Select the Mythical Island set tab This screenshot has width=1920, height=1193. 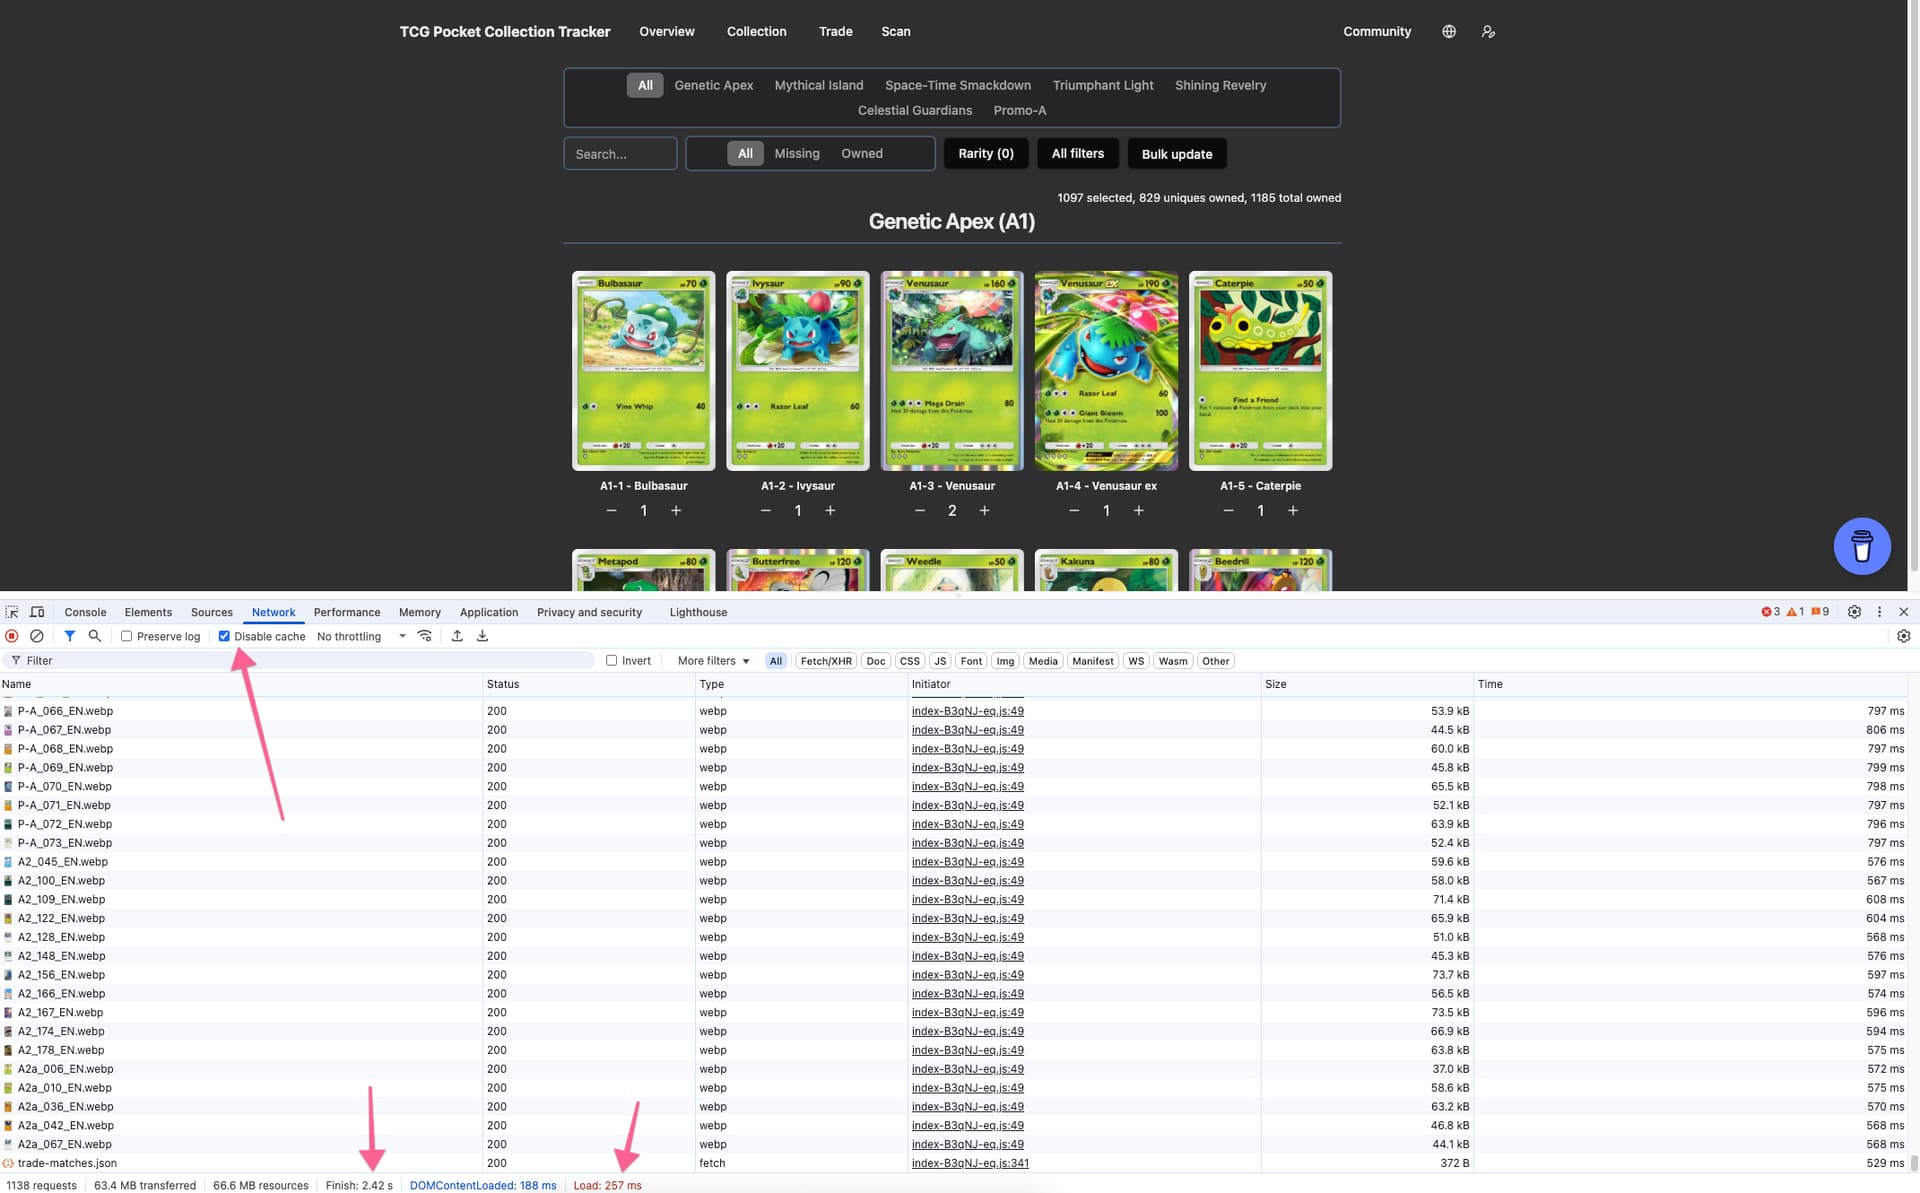click(818, 85)
